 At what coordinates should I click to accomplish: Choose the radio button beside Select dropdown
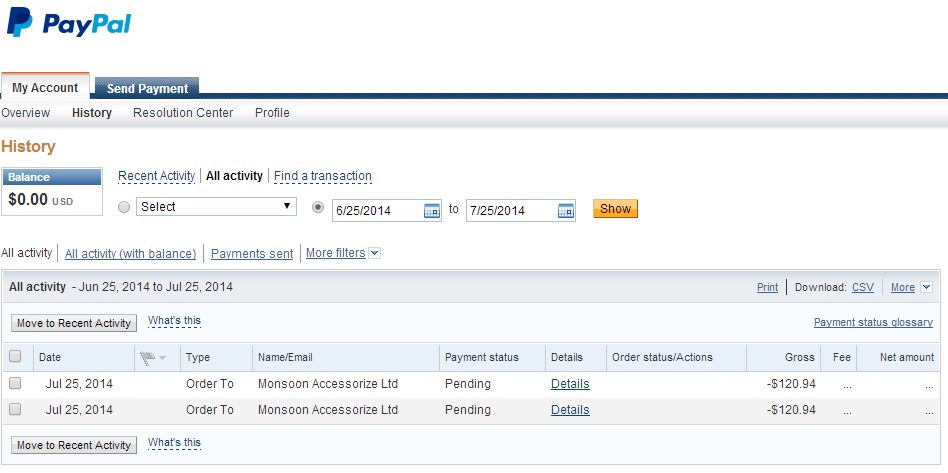point(124,207)
